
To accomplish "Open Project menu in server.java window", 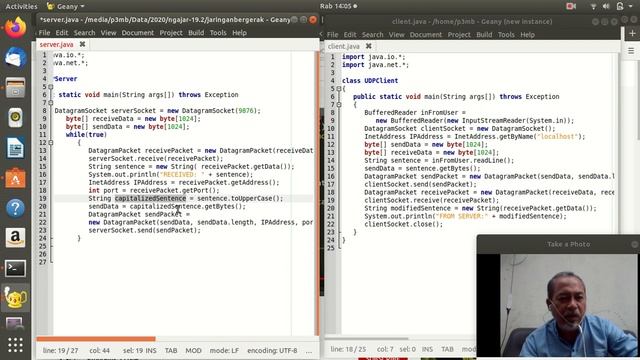I will coord(171,33).
